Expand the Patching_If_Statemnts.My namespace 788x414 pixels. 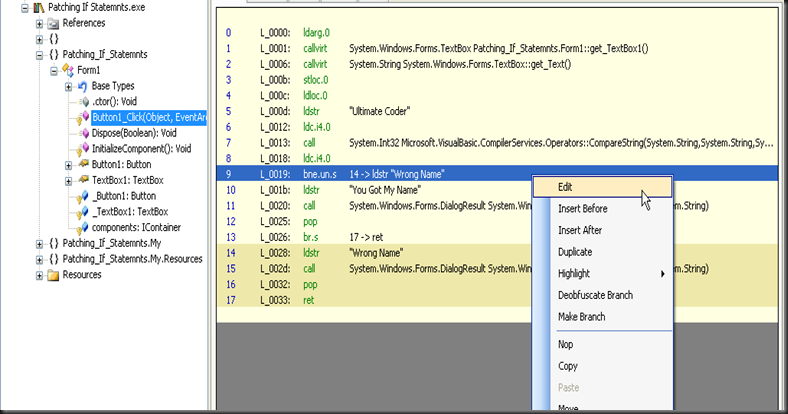[39, 243]
